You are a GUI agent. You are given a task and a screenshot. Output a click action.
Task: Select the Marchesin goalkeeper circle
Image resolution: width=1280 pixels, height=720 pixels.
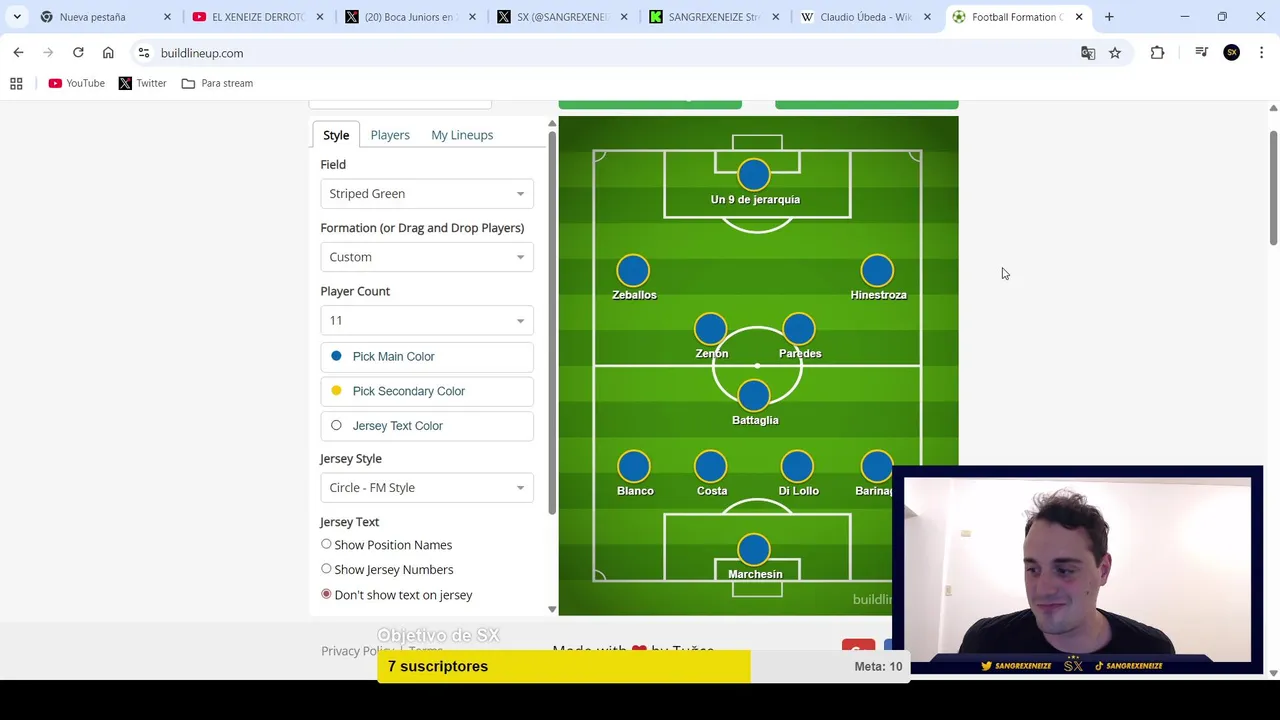point(754,549)
